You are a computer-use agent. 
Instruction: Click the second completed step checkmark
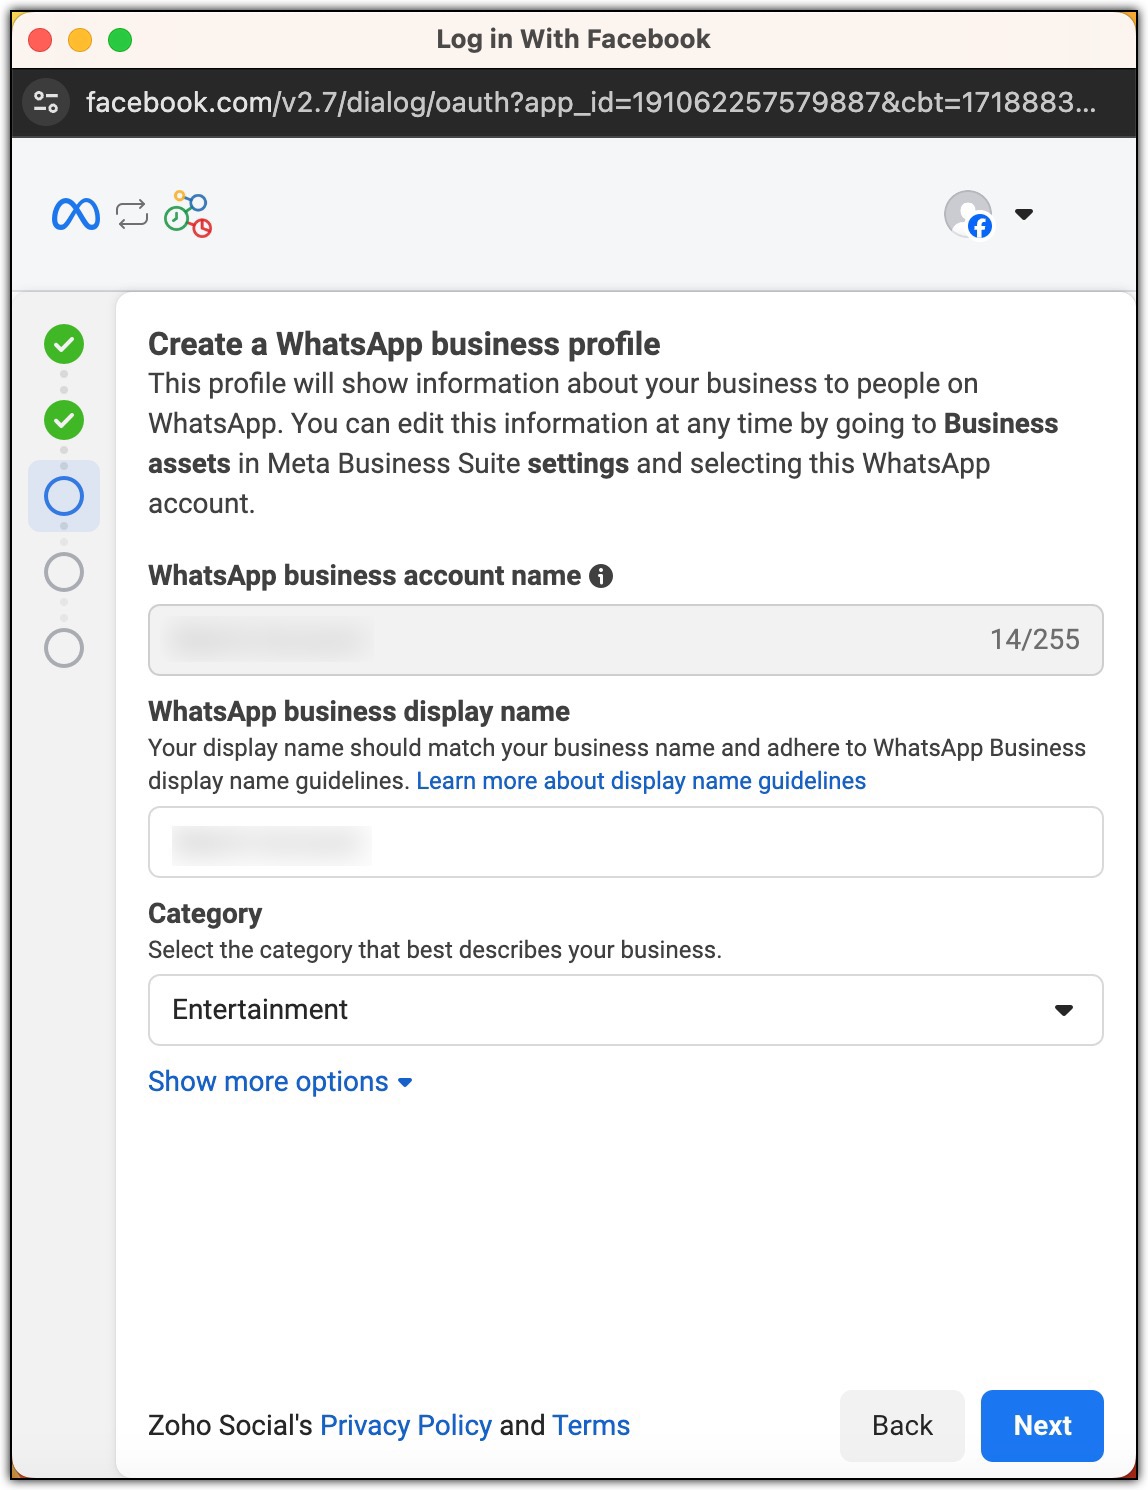[x=64, y=420]
